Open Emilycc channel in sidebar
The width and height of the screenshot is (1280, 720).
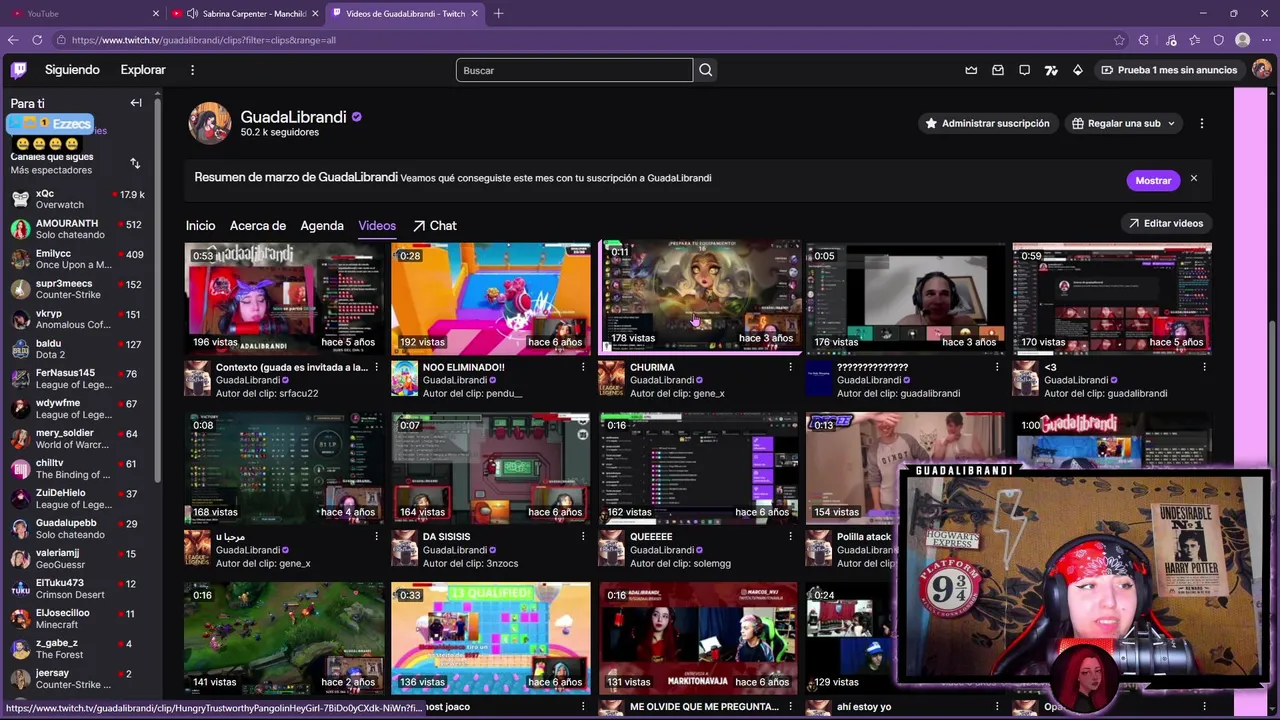pyautogui.click(x=78, y=259)
